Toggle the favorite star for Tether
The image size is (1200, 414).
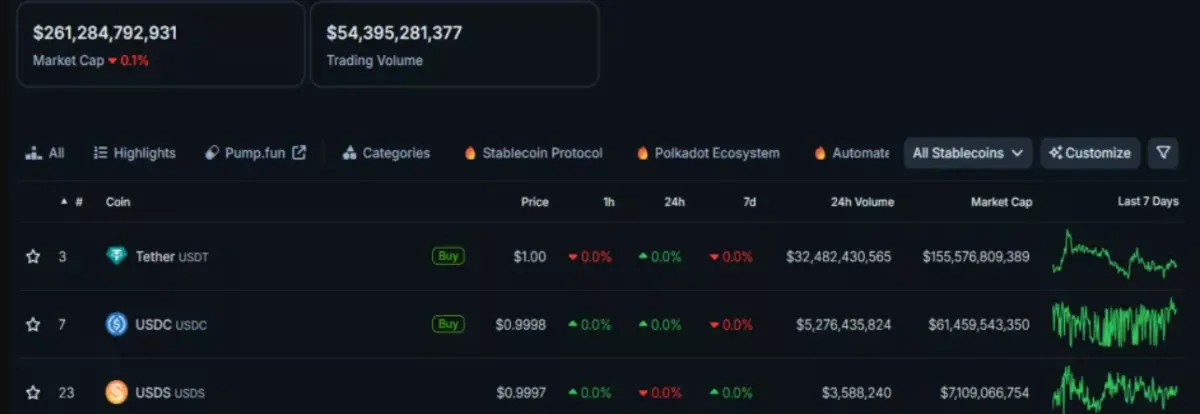point(33,256)
